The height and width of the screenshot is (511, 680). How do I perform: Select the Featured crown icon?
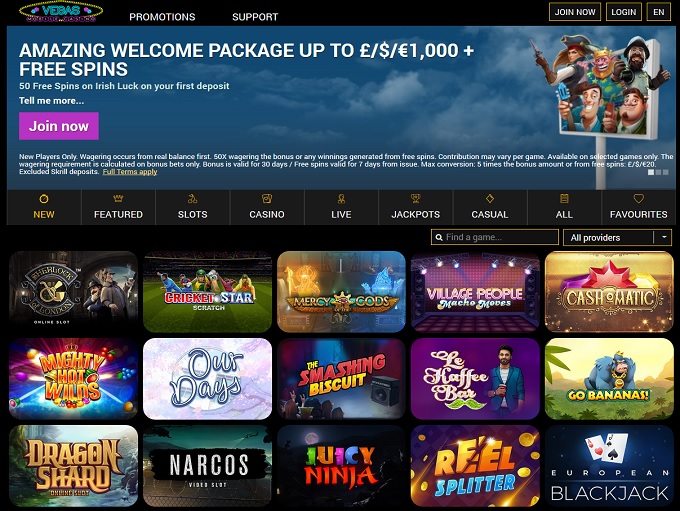click(118, 199)
